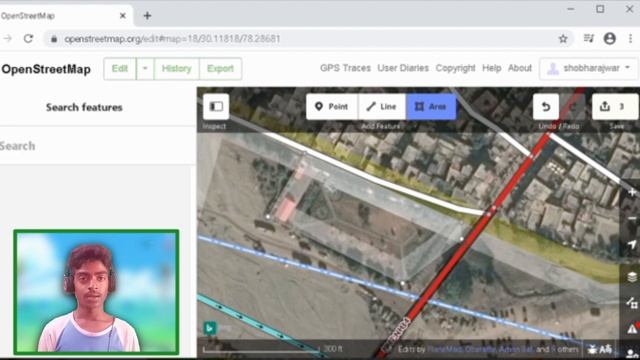Image resolution: width=640 pixels, height=360 pixels.
Task: Open the History tab
Action: (177, 69)
